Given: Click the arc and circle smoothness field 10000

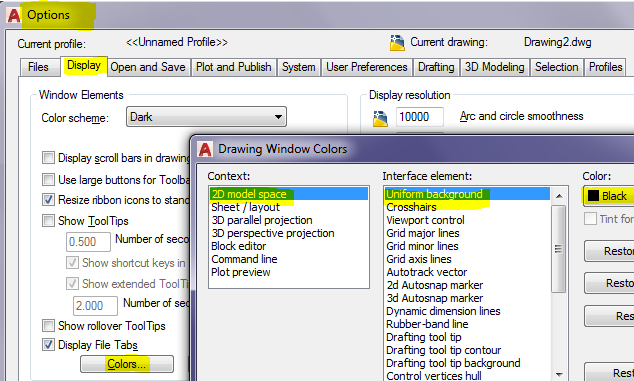Looking at the screenshot, I should pos(419,117).
